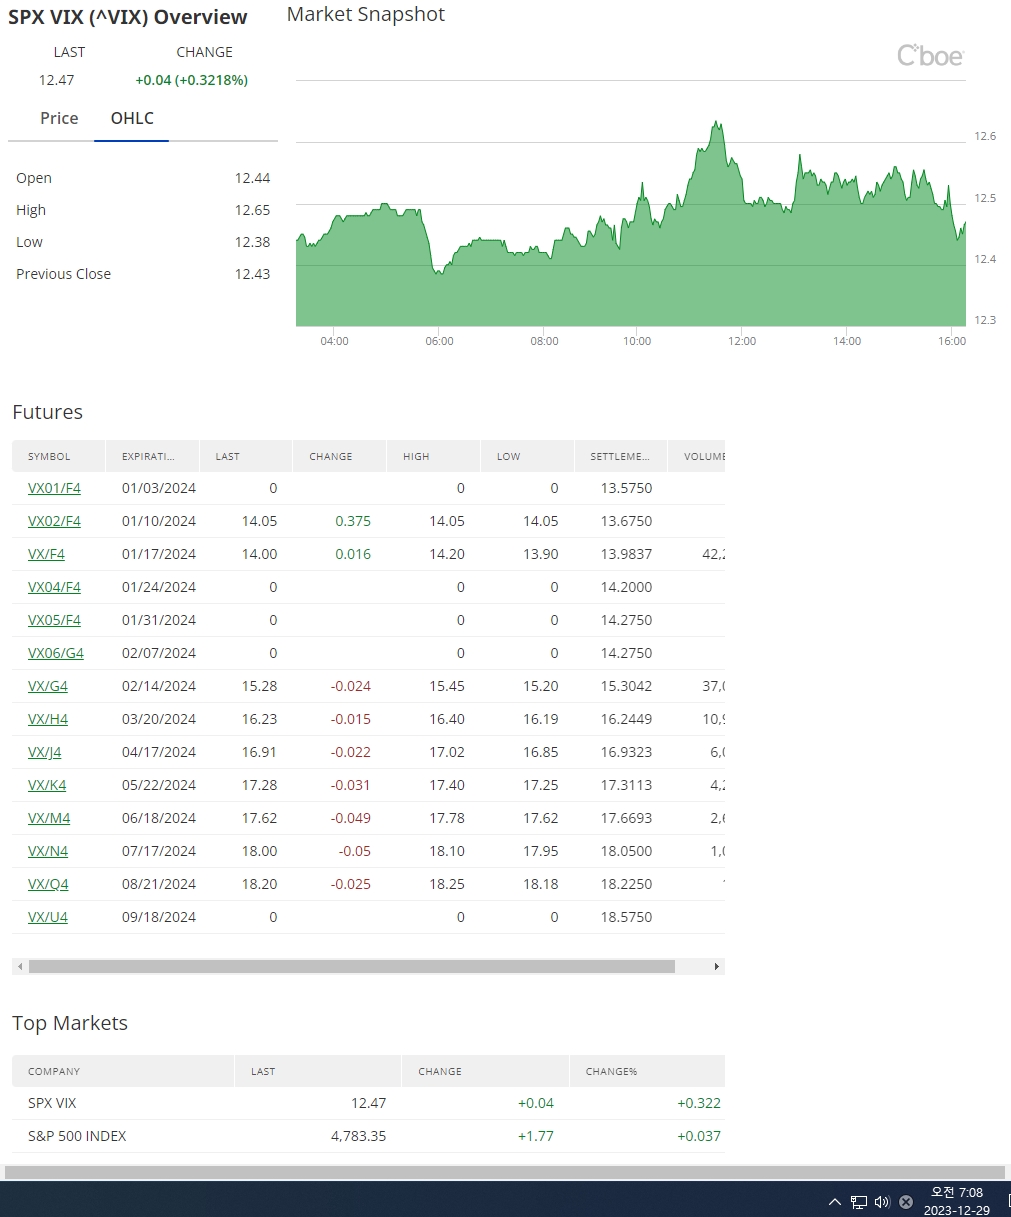Switch to the Price tab

coord(59,118)
